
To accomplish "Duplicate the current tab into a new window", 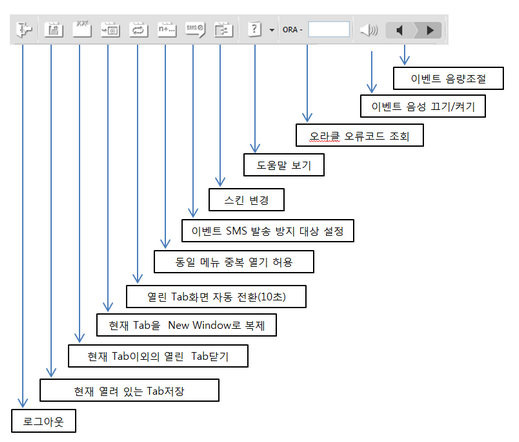I will (x=110, y=30).
